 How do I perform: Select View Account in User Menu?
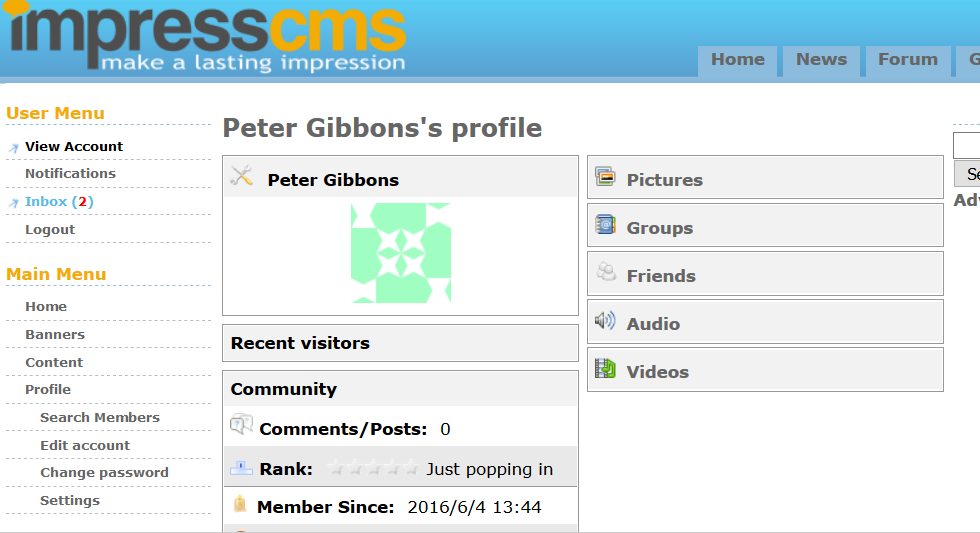click(74, 146)
